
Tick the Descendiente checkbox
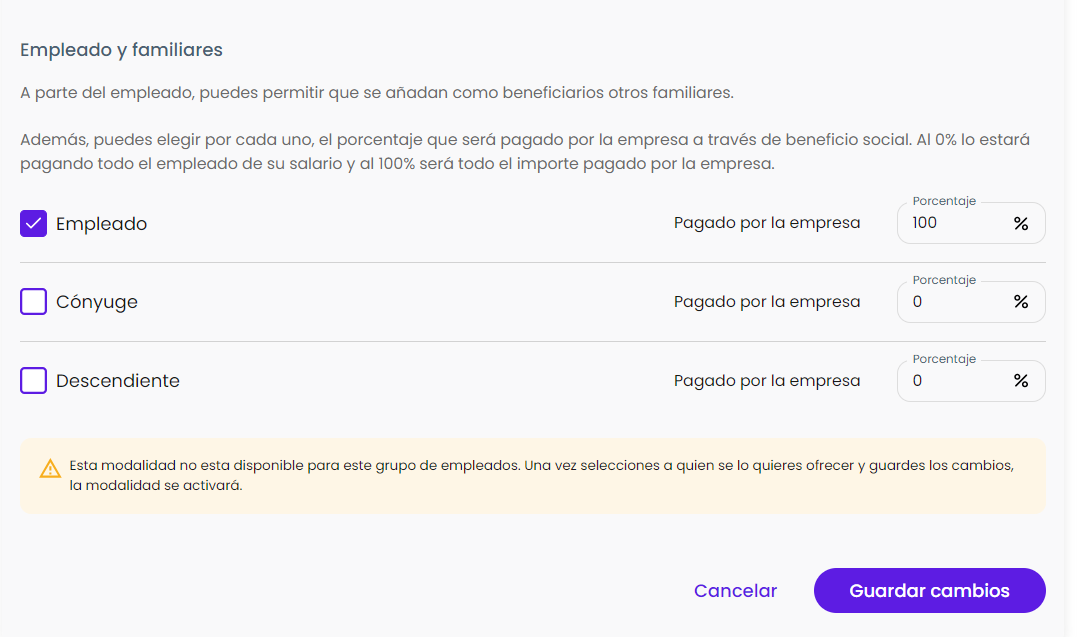tap(34, 380)
